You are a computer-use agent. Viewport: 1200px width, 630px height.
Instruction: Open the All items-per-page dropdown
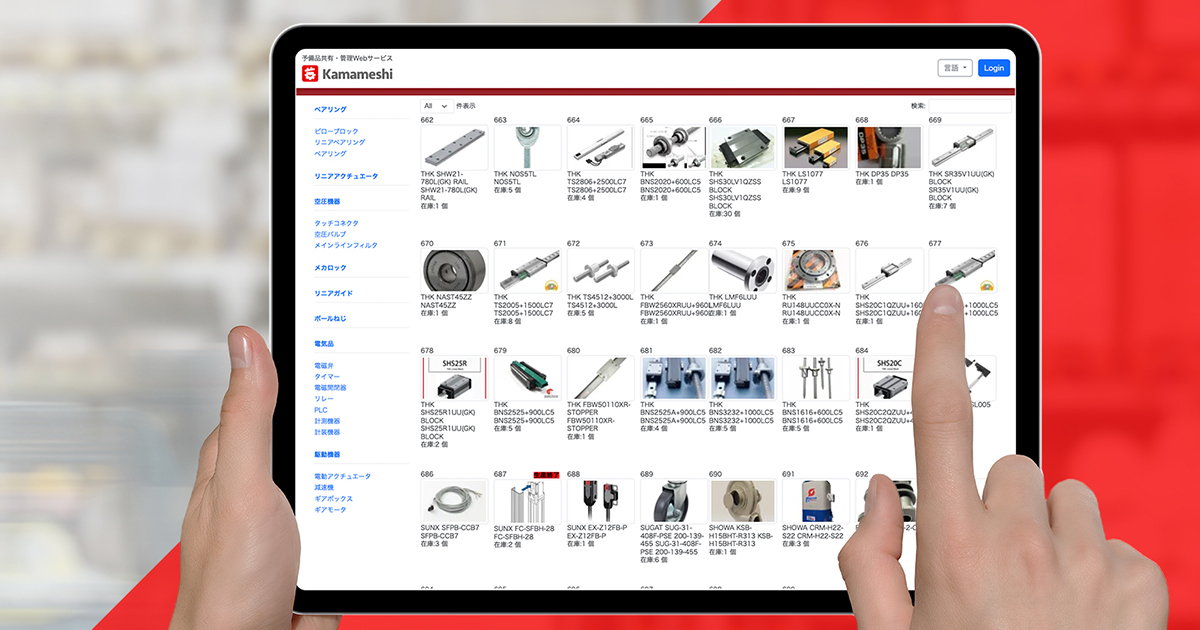pyautogui.click(x=436, y=105)
